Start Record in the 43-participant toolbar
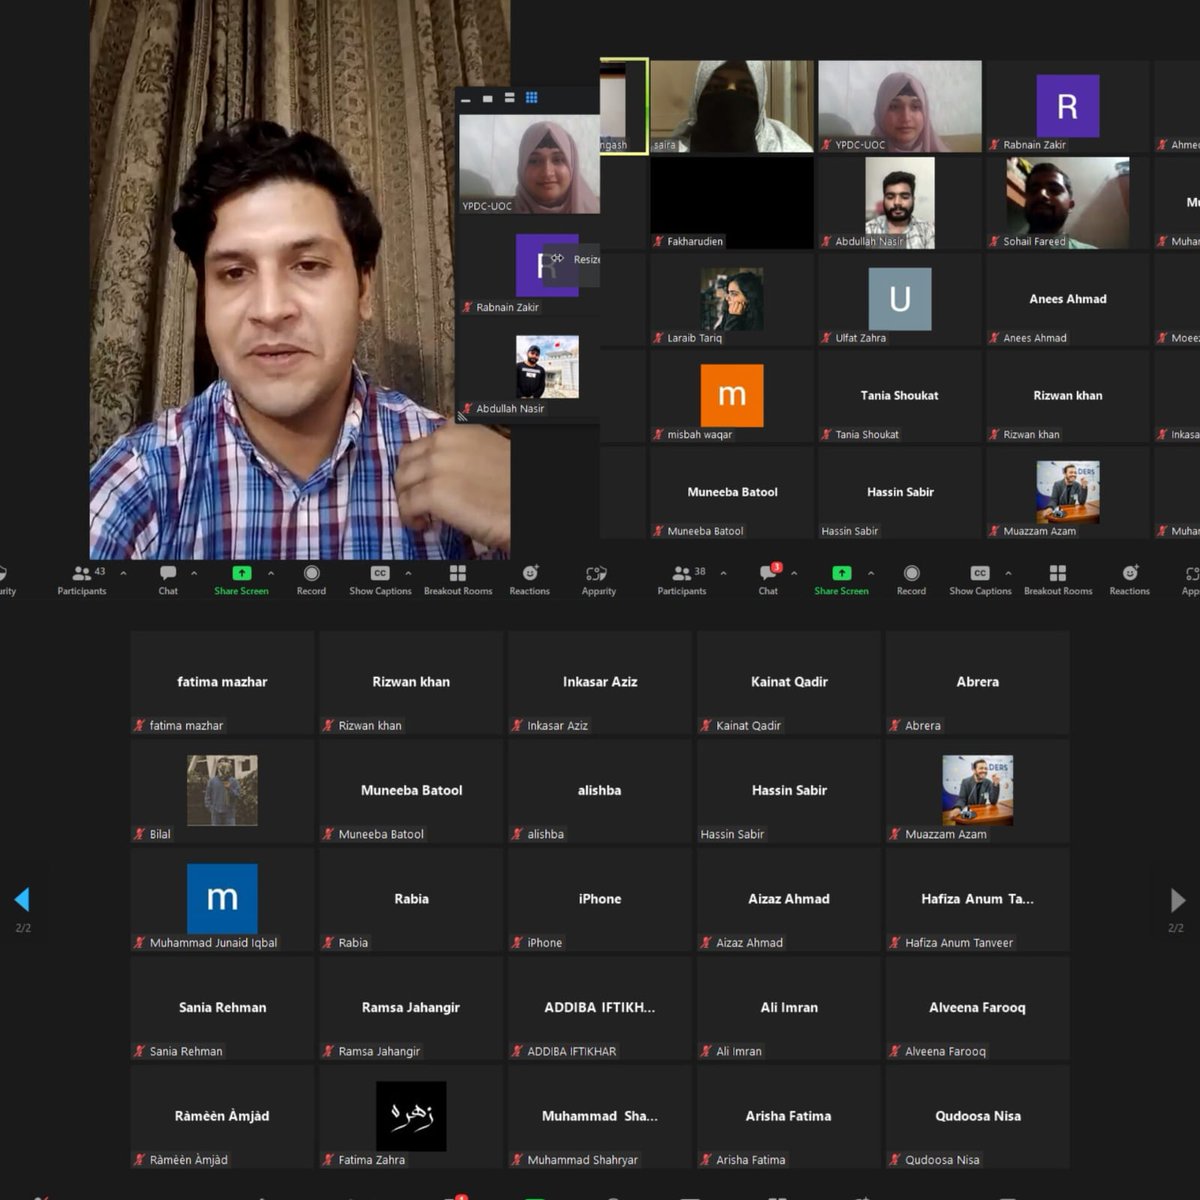Image resolution: width=1200 pixels, height=1200 pixels. pos(311,580)
